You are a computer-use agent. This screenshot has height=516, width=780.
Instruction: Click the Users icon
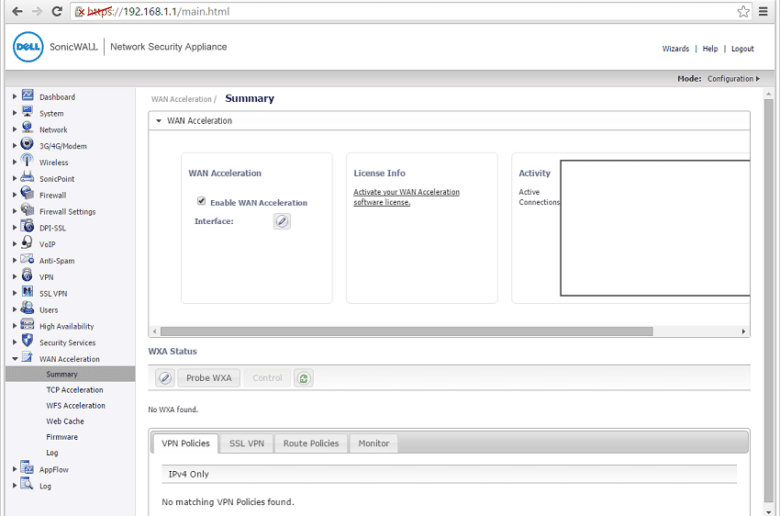(x=27, y=308)
